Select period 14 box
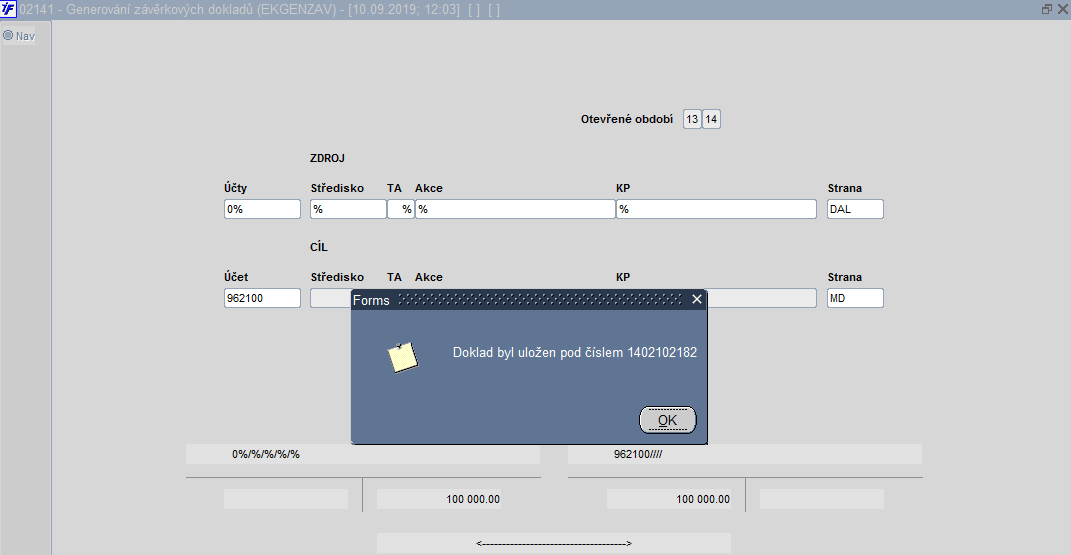The width and height of the screenshot is (1071, 555). [711, 119]
